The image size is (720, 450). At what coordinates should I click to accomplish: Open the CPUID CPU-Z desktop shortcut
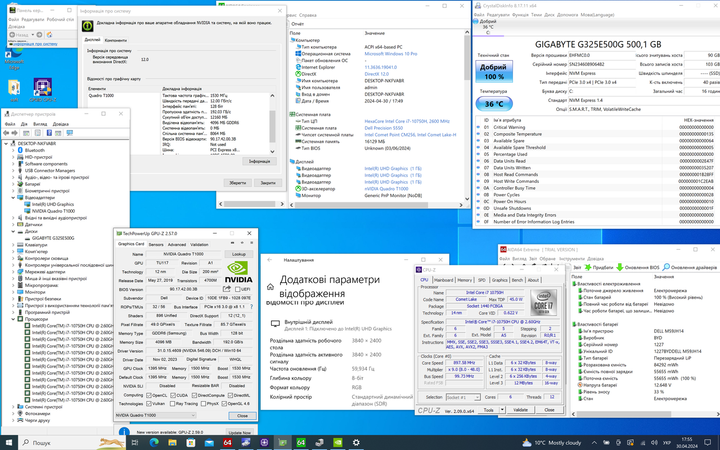(x=43, y=90)
